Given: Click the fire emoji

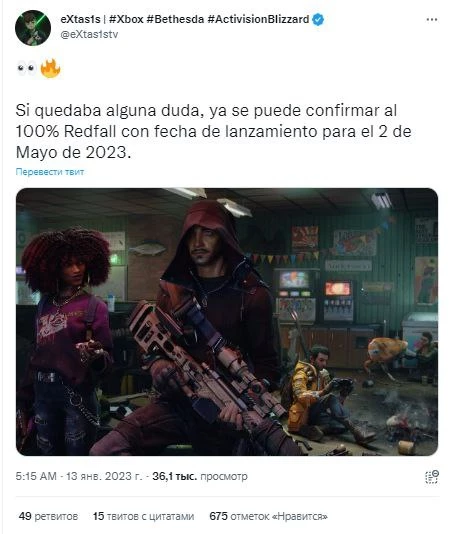Looking at the screenshot, I should pyautogui.click(x=50, y=68).
